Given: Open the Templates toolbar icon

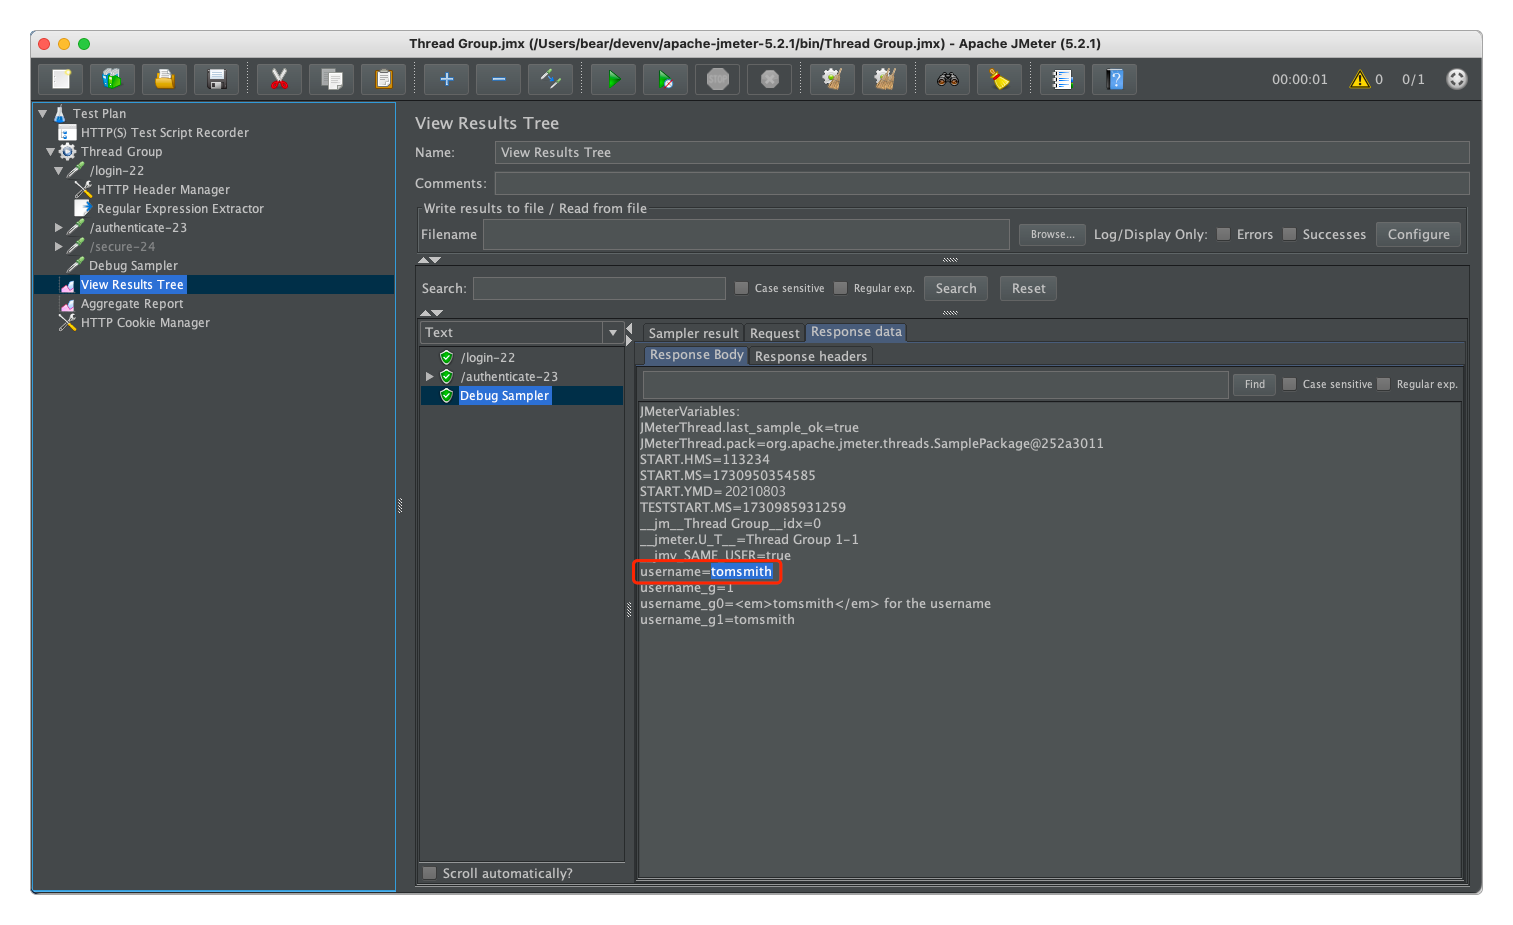Looking at the screenshot, I should point(112,79).
